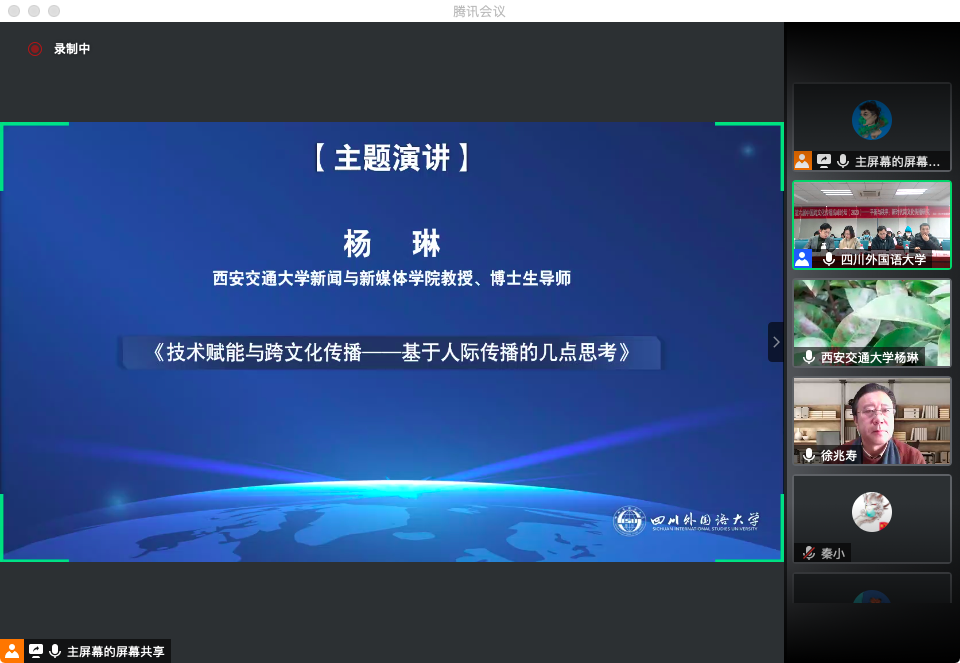Click microphone icon next to 徐兆寿

(x=808, y=455)
